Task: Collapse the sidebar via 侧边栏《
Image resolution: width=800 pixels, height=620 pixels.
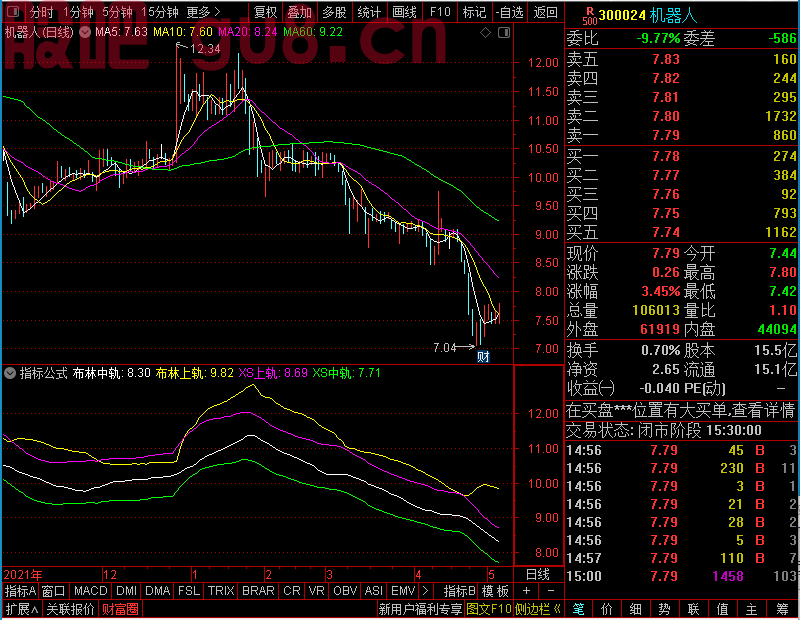Action: pos(538,609)
